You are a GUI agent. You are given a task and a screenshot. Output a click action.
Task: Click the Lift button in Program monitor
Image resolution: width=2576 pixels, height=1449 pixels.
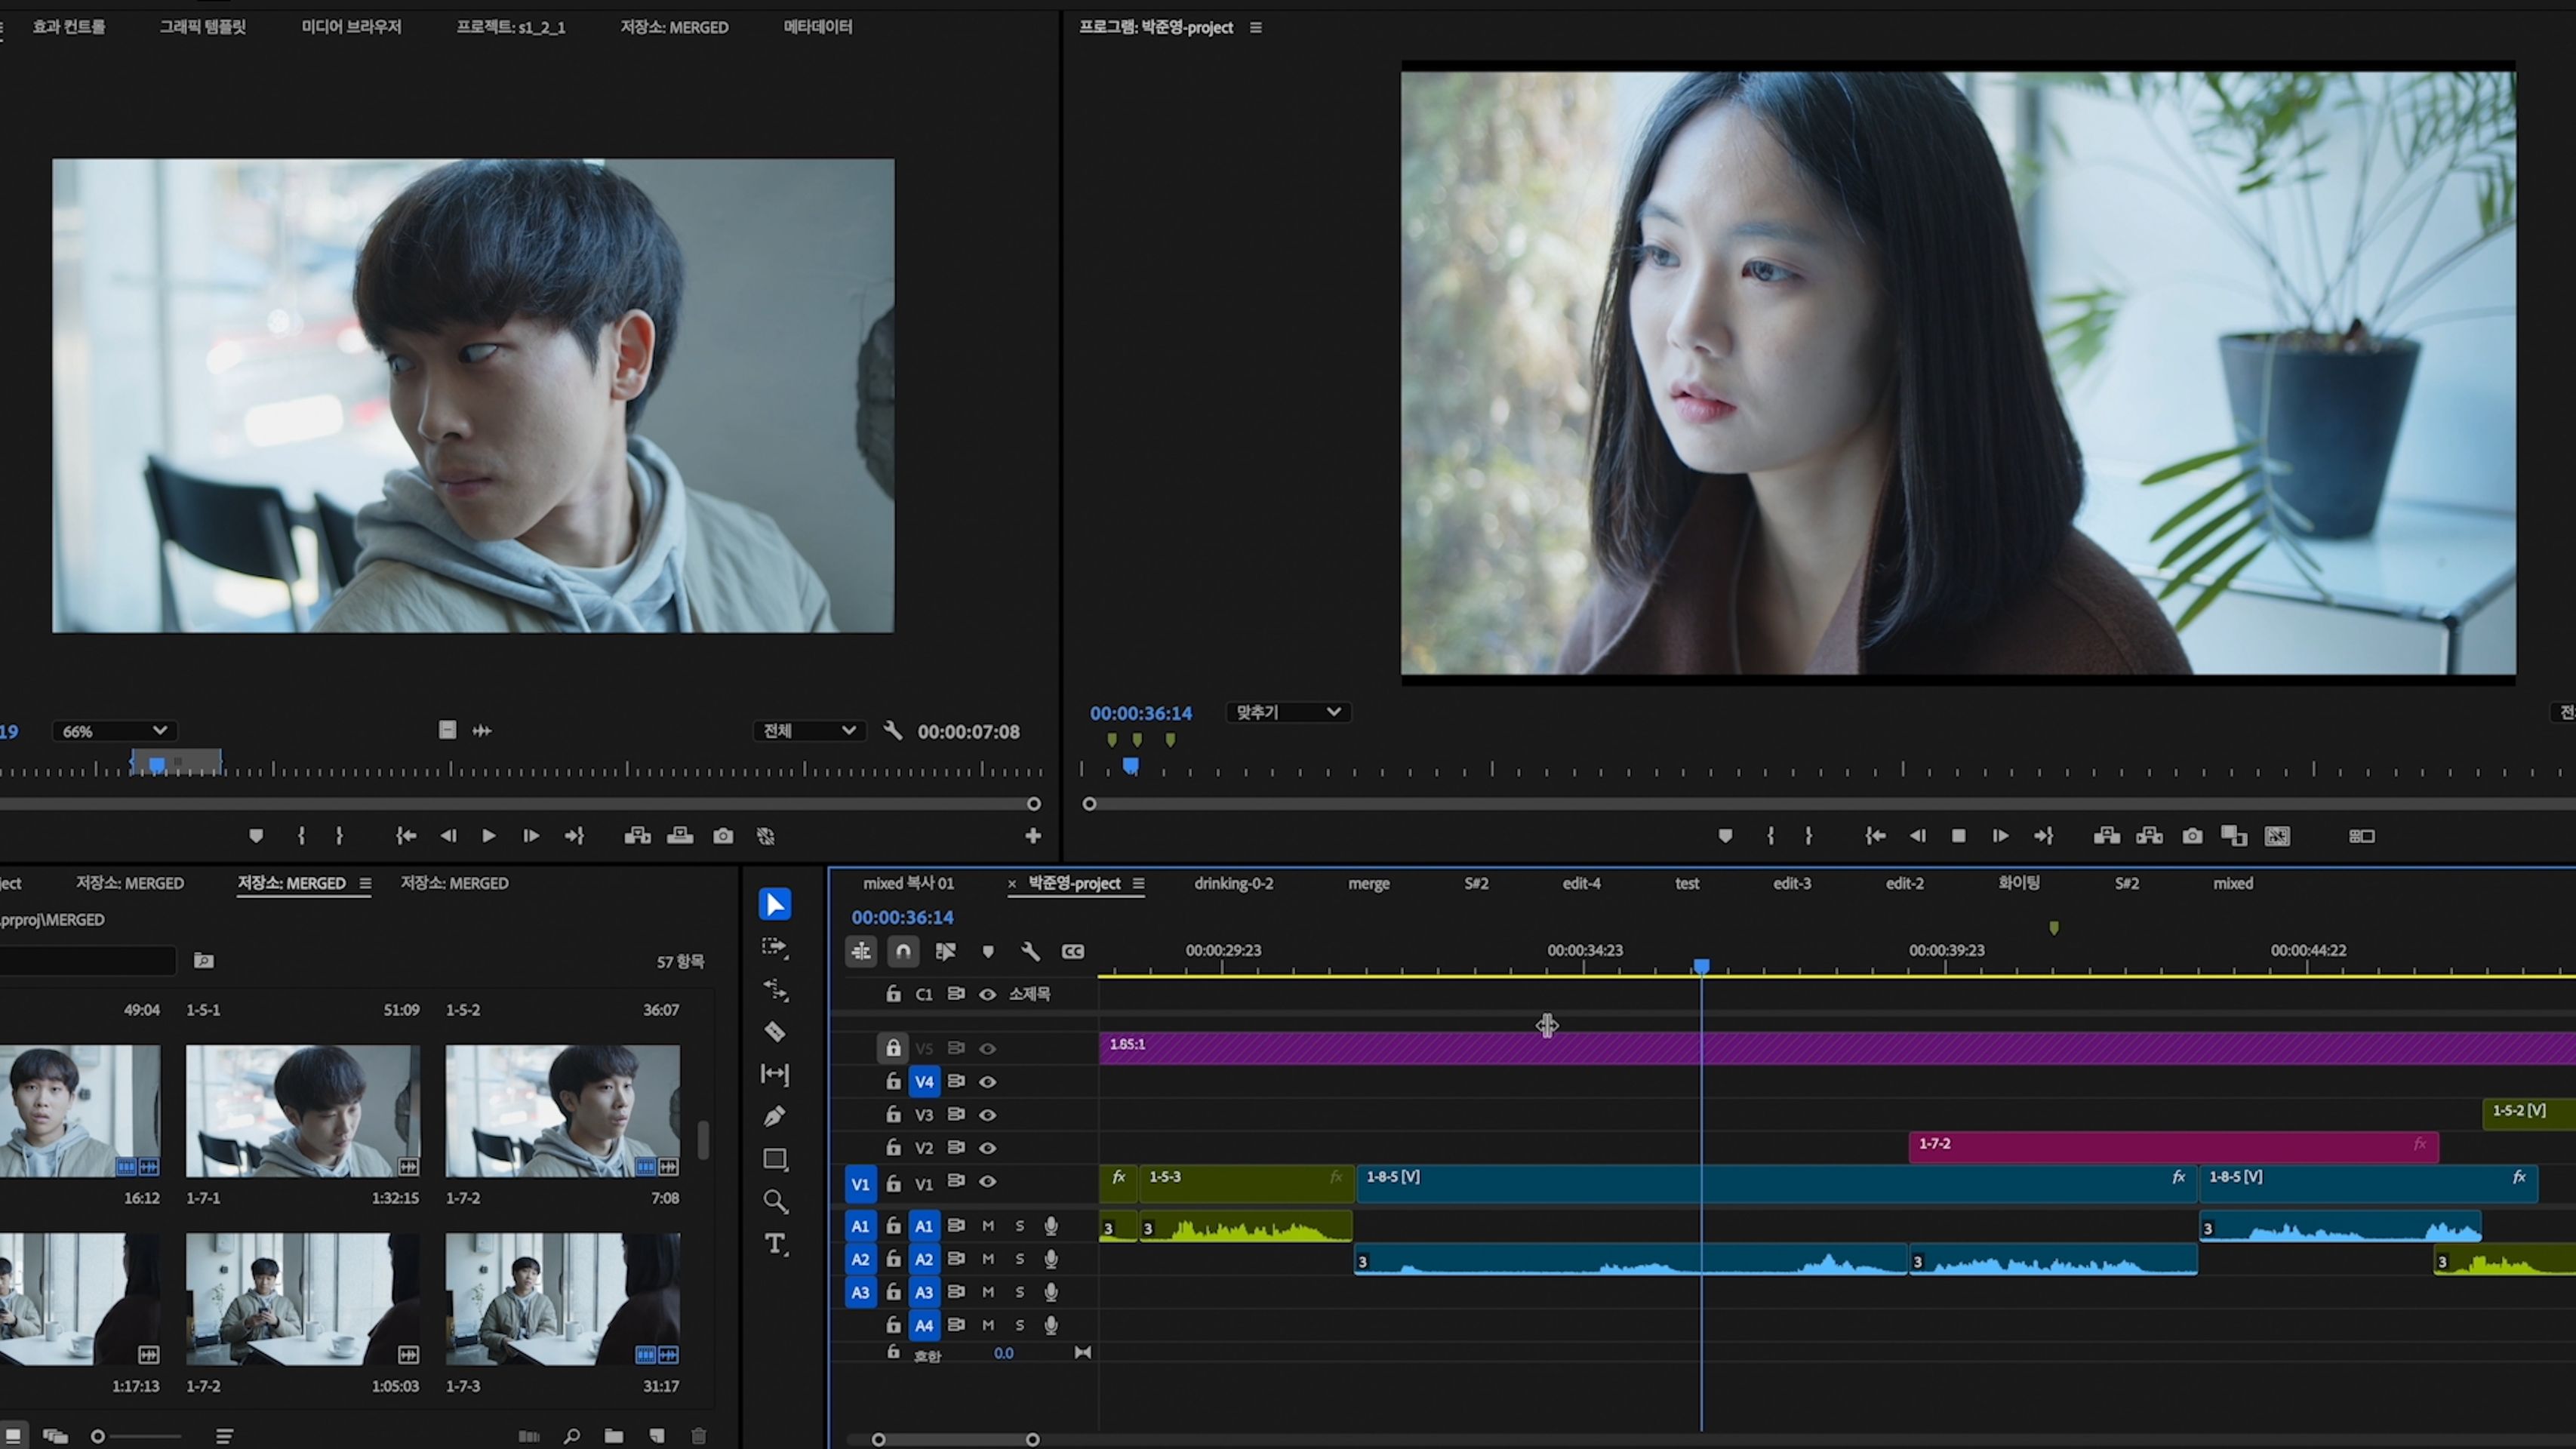(x=2107, y=836)
